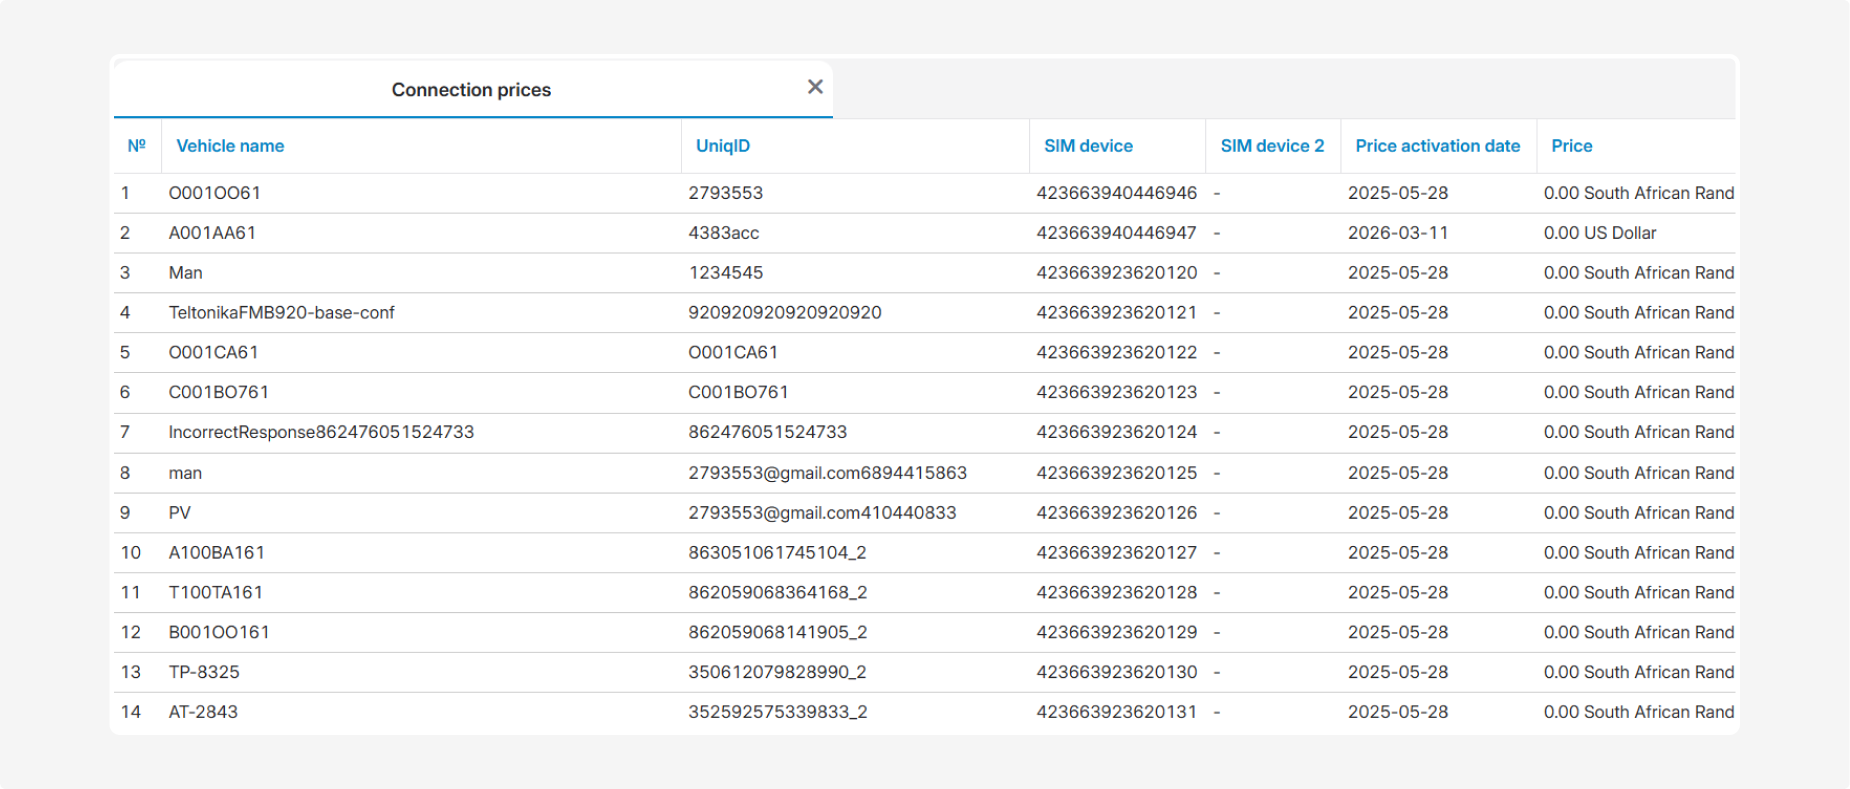Sort by Vehicle name column header
1850x789 pixels.
point(230,146)
